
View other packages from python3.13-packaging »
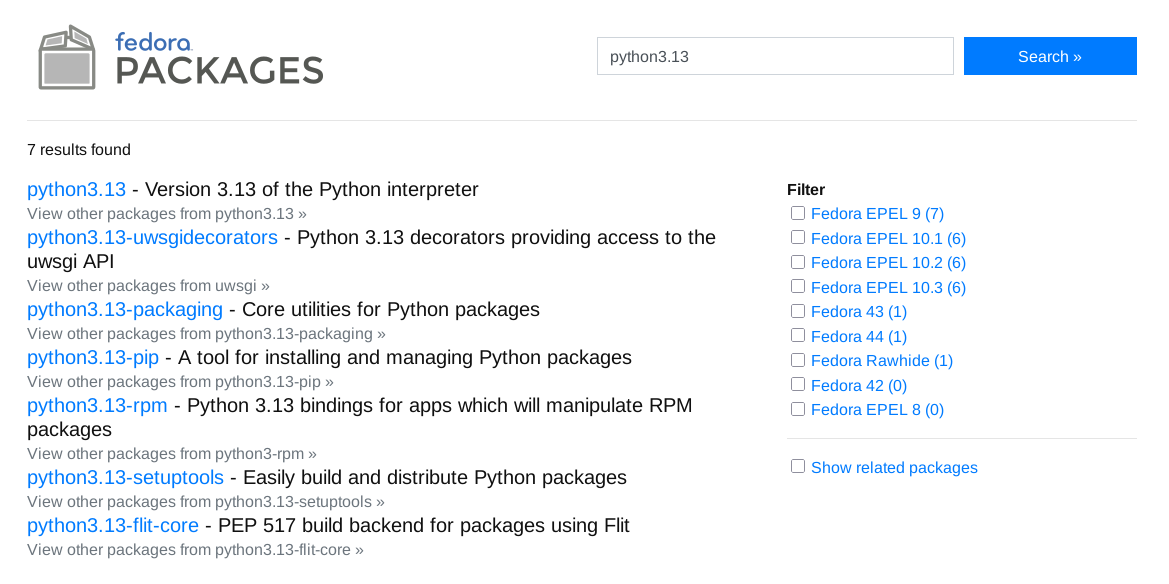point(207,333)
